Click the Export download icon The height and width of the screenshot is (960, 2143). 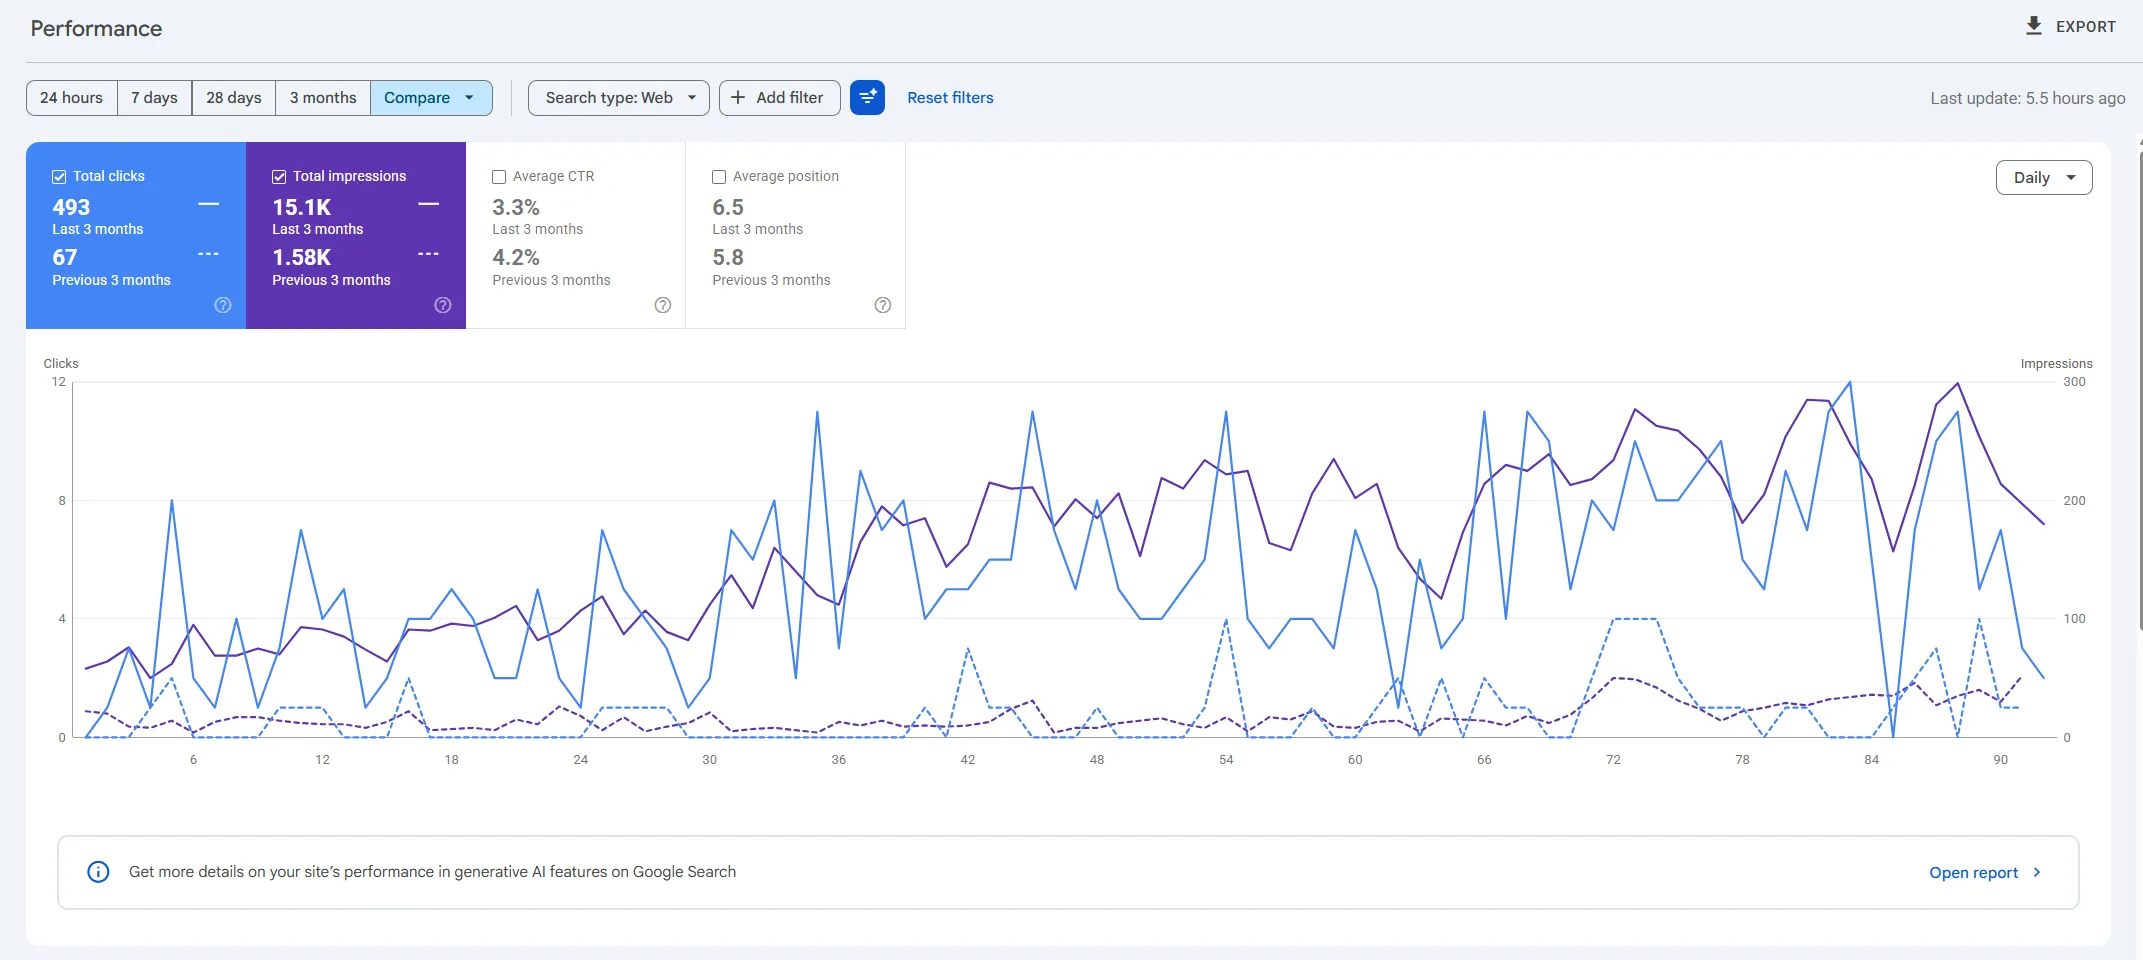[2033, 26]
